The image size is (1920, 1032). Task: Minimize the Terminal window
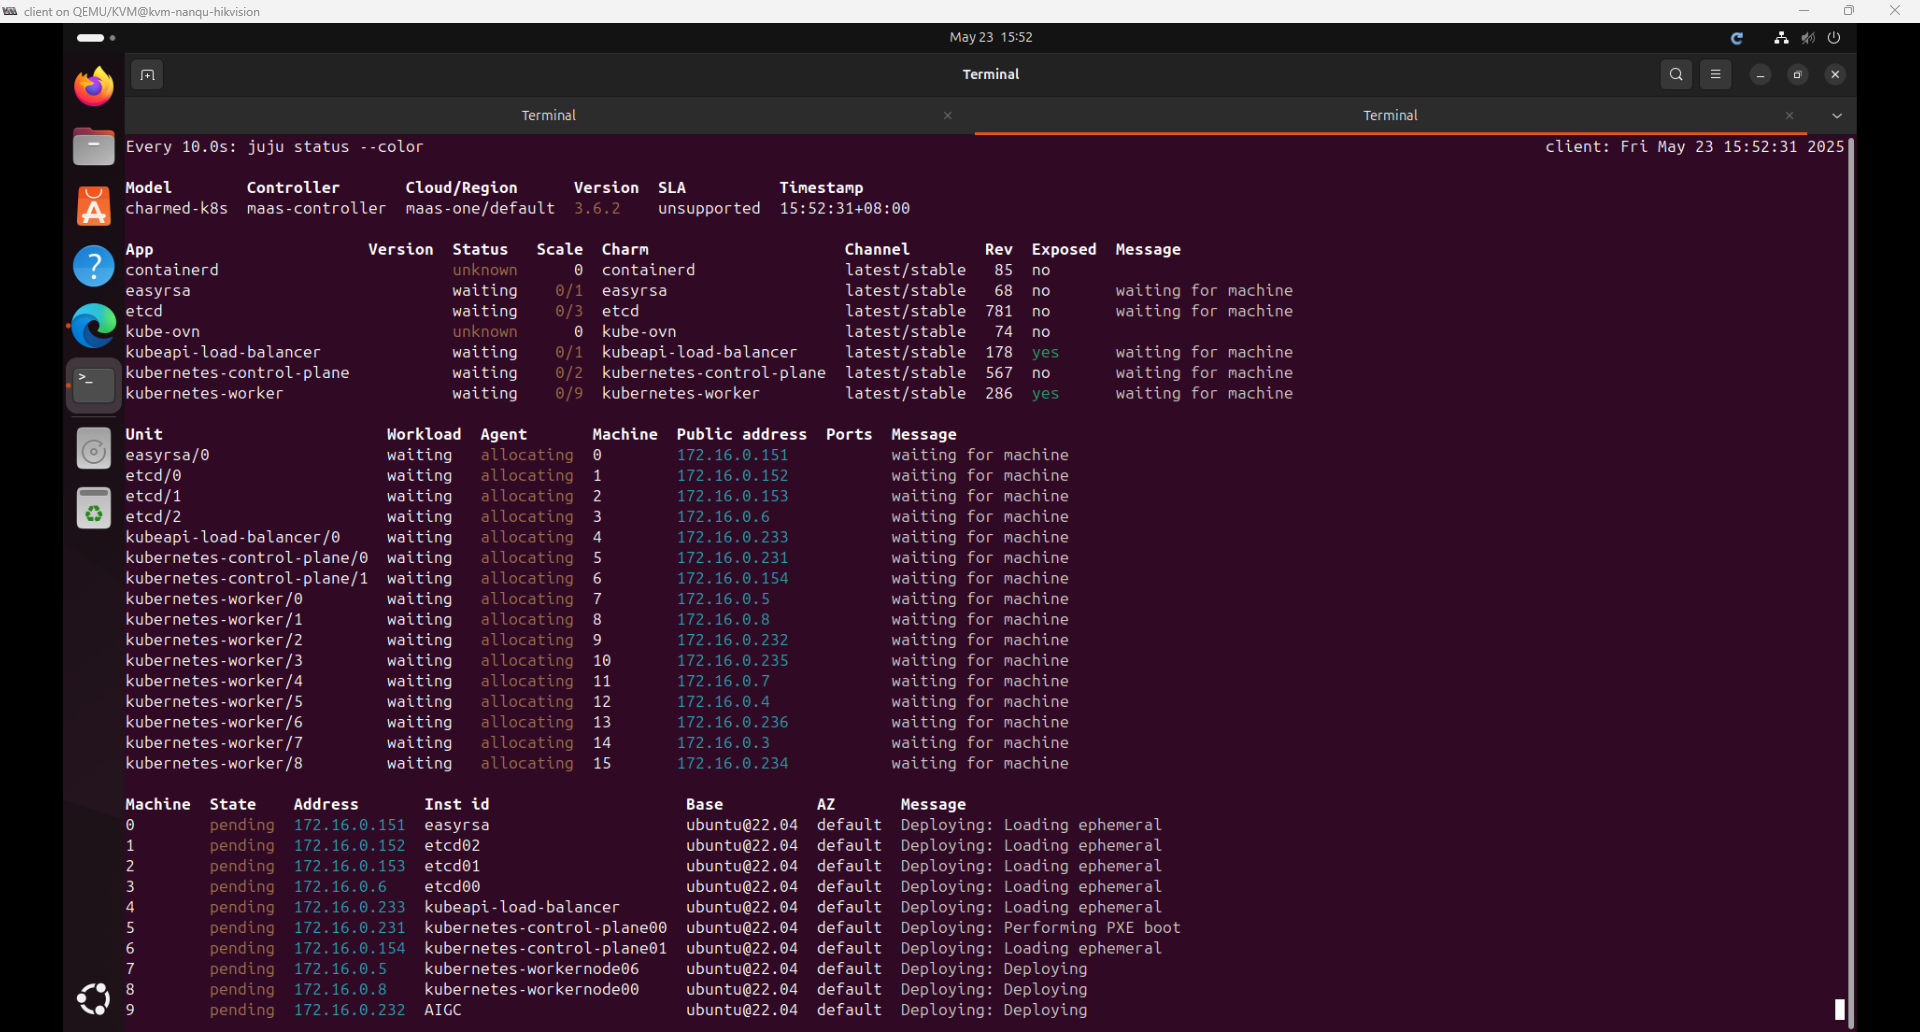coord(1761,75)
